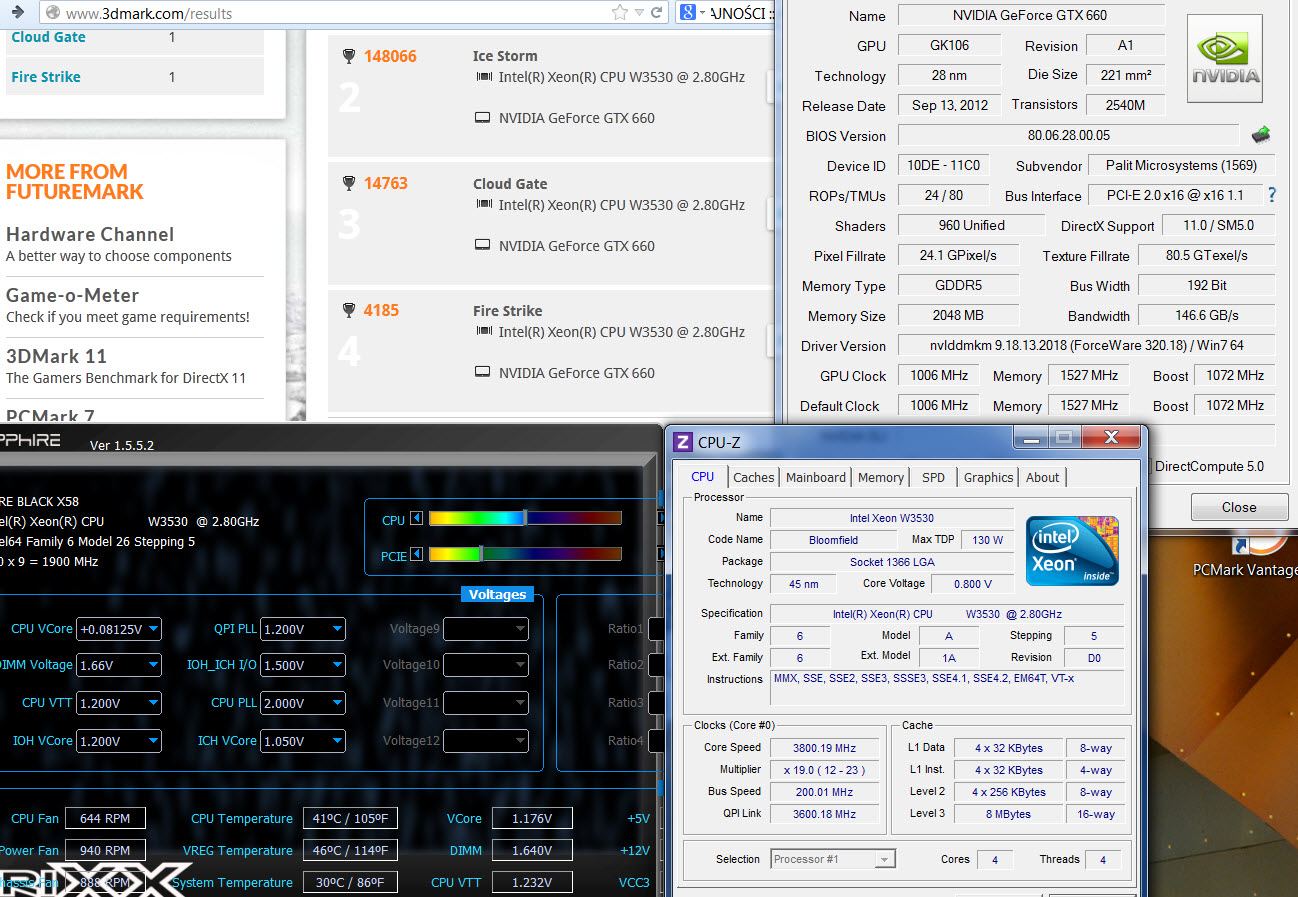Switch to the Memory tab in CPU-Z
Screen dimensions: 1298x897
tap(881, 477)
